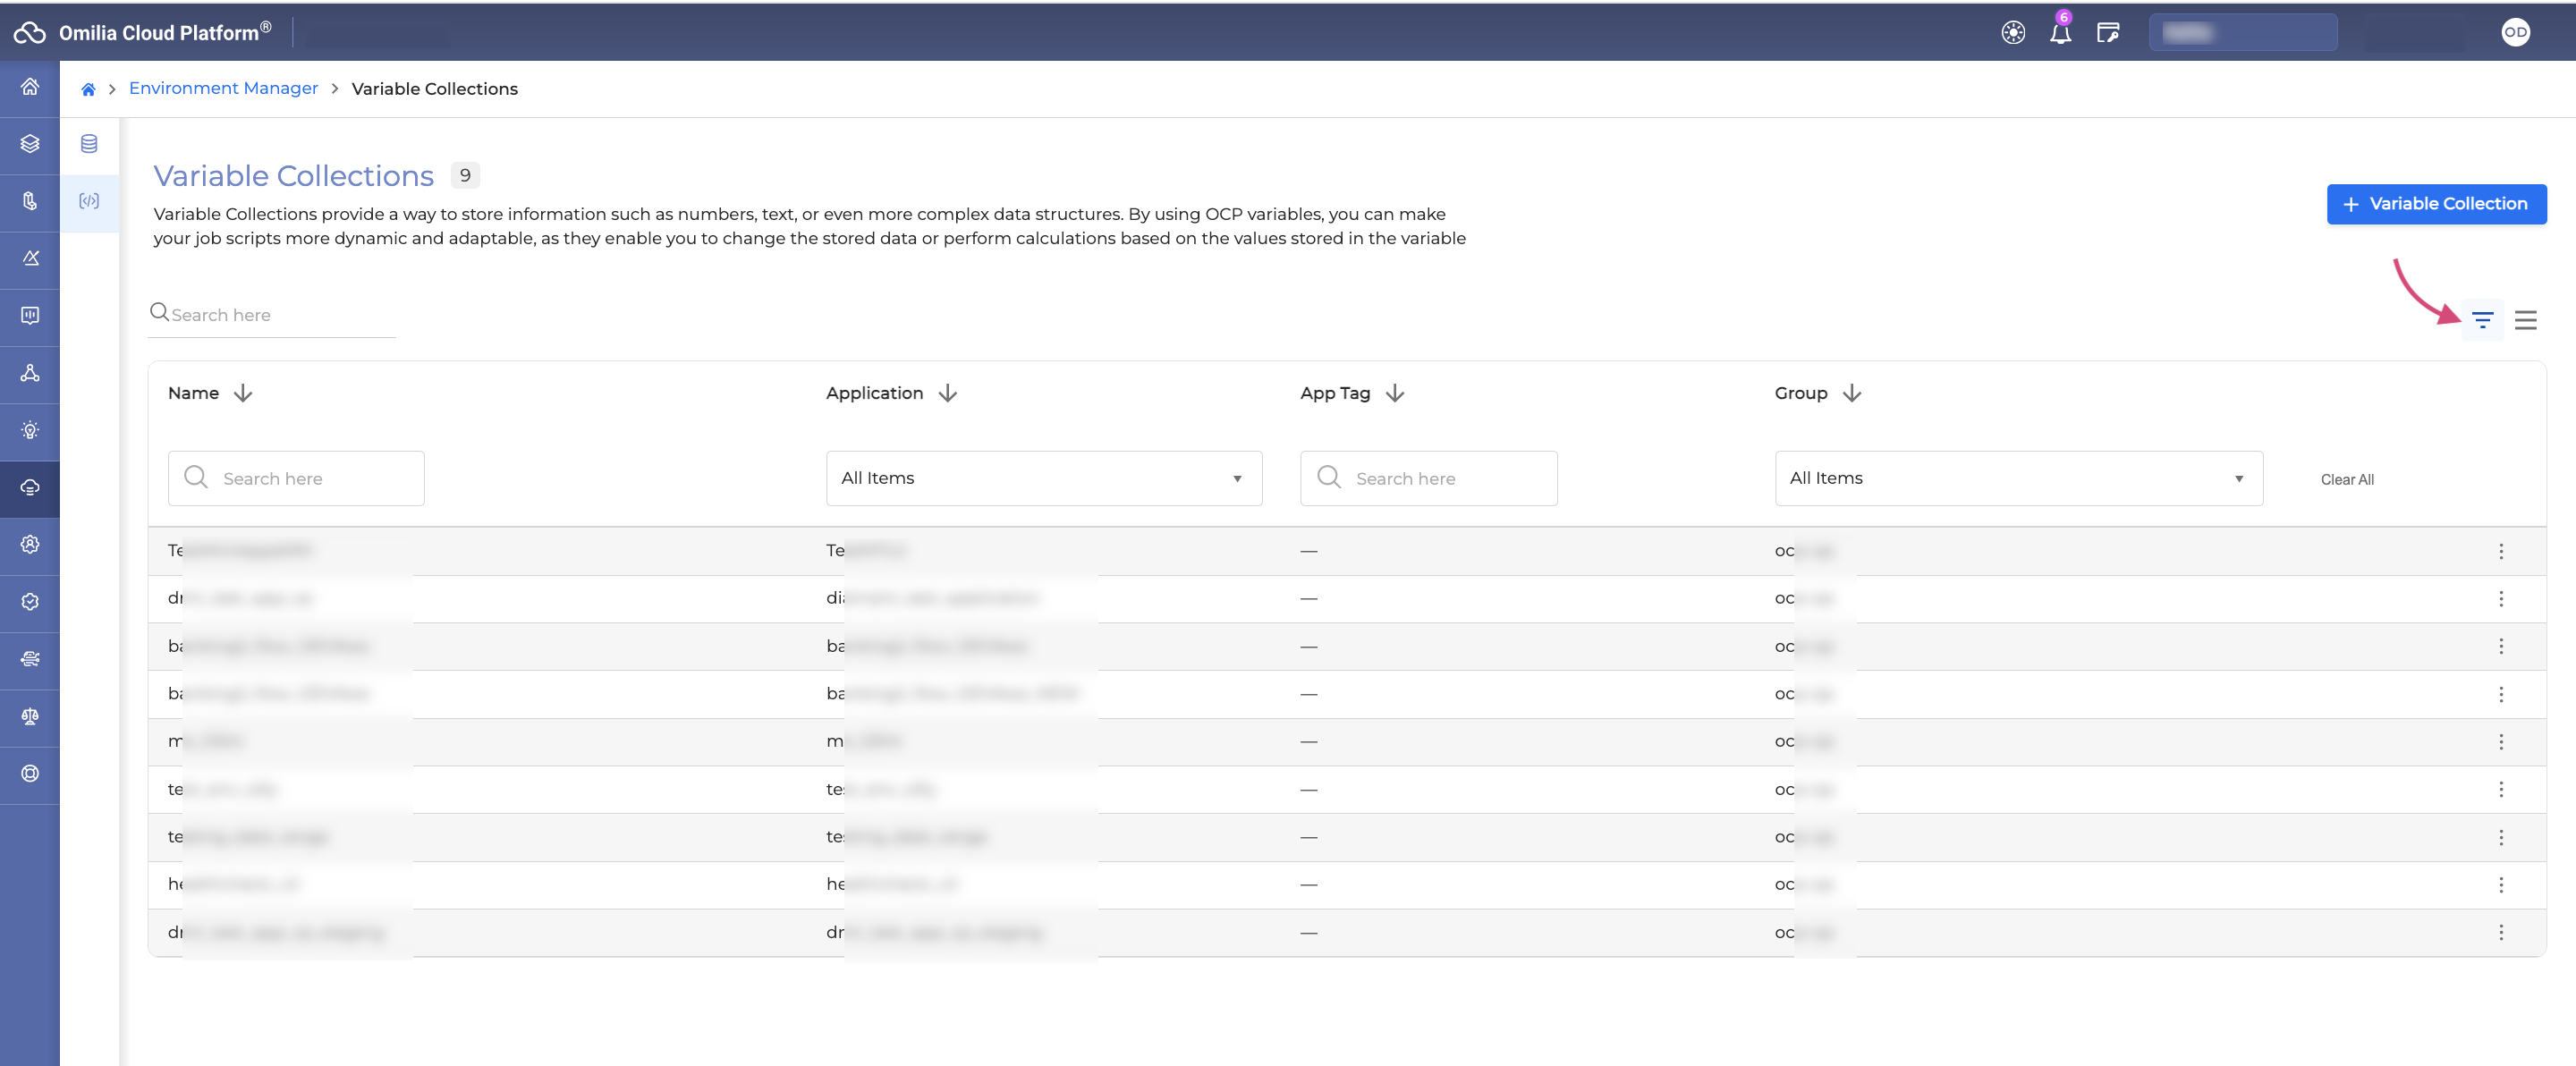Open the first row's three-dot menu
Image resolution: width=2576 pixels, height=1066 pixels.
2501,551
